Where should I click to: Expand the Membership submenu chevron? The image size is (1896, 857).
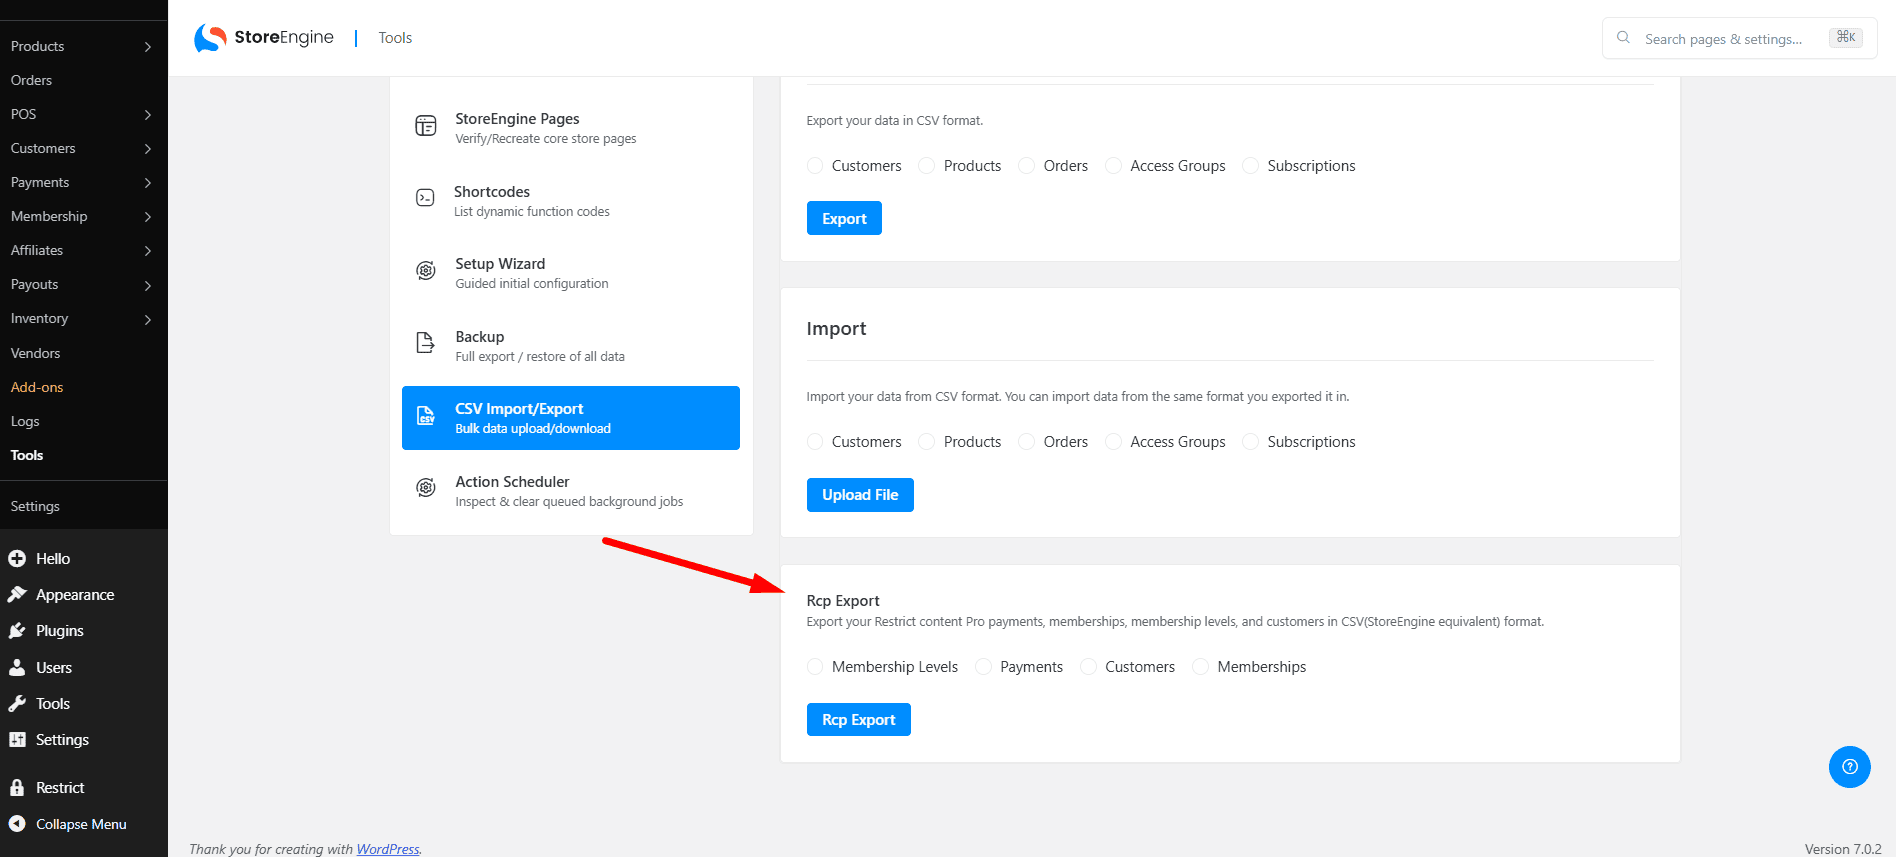click(148, 217)
